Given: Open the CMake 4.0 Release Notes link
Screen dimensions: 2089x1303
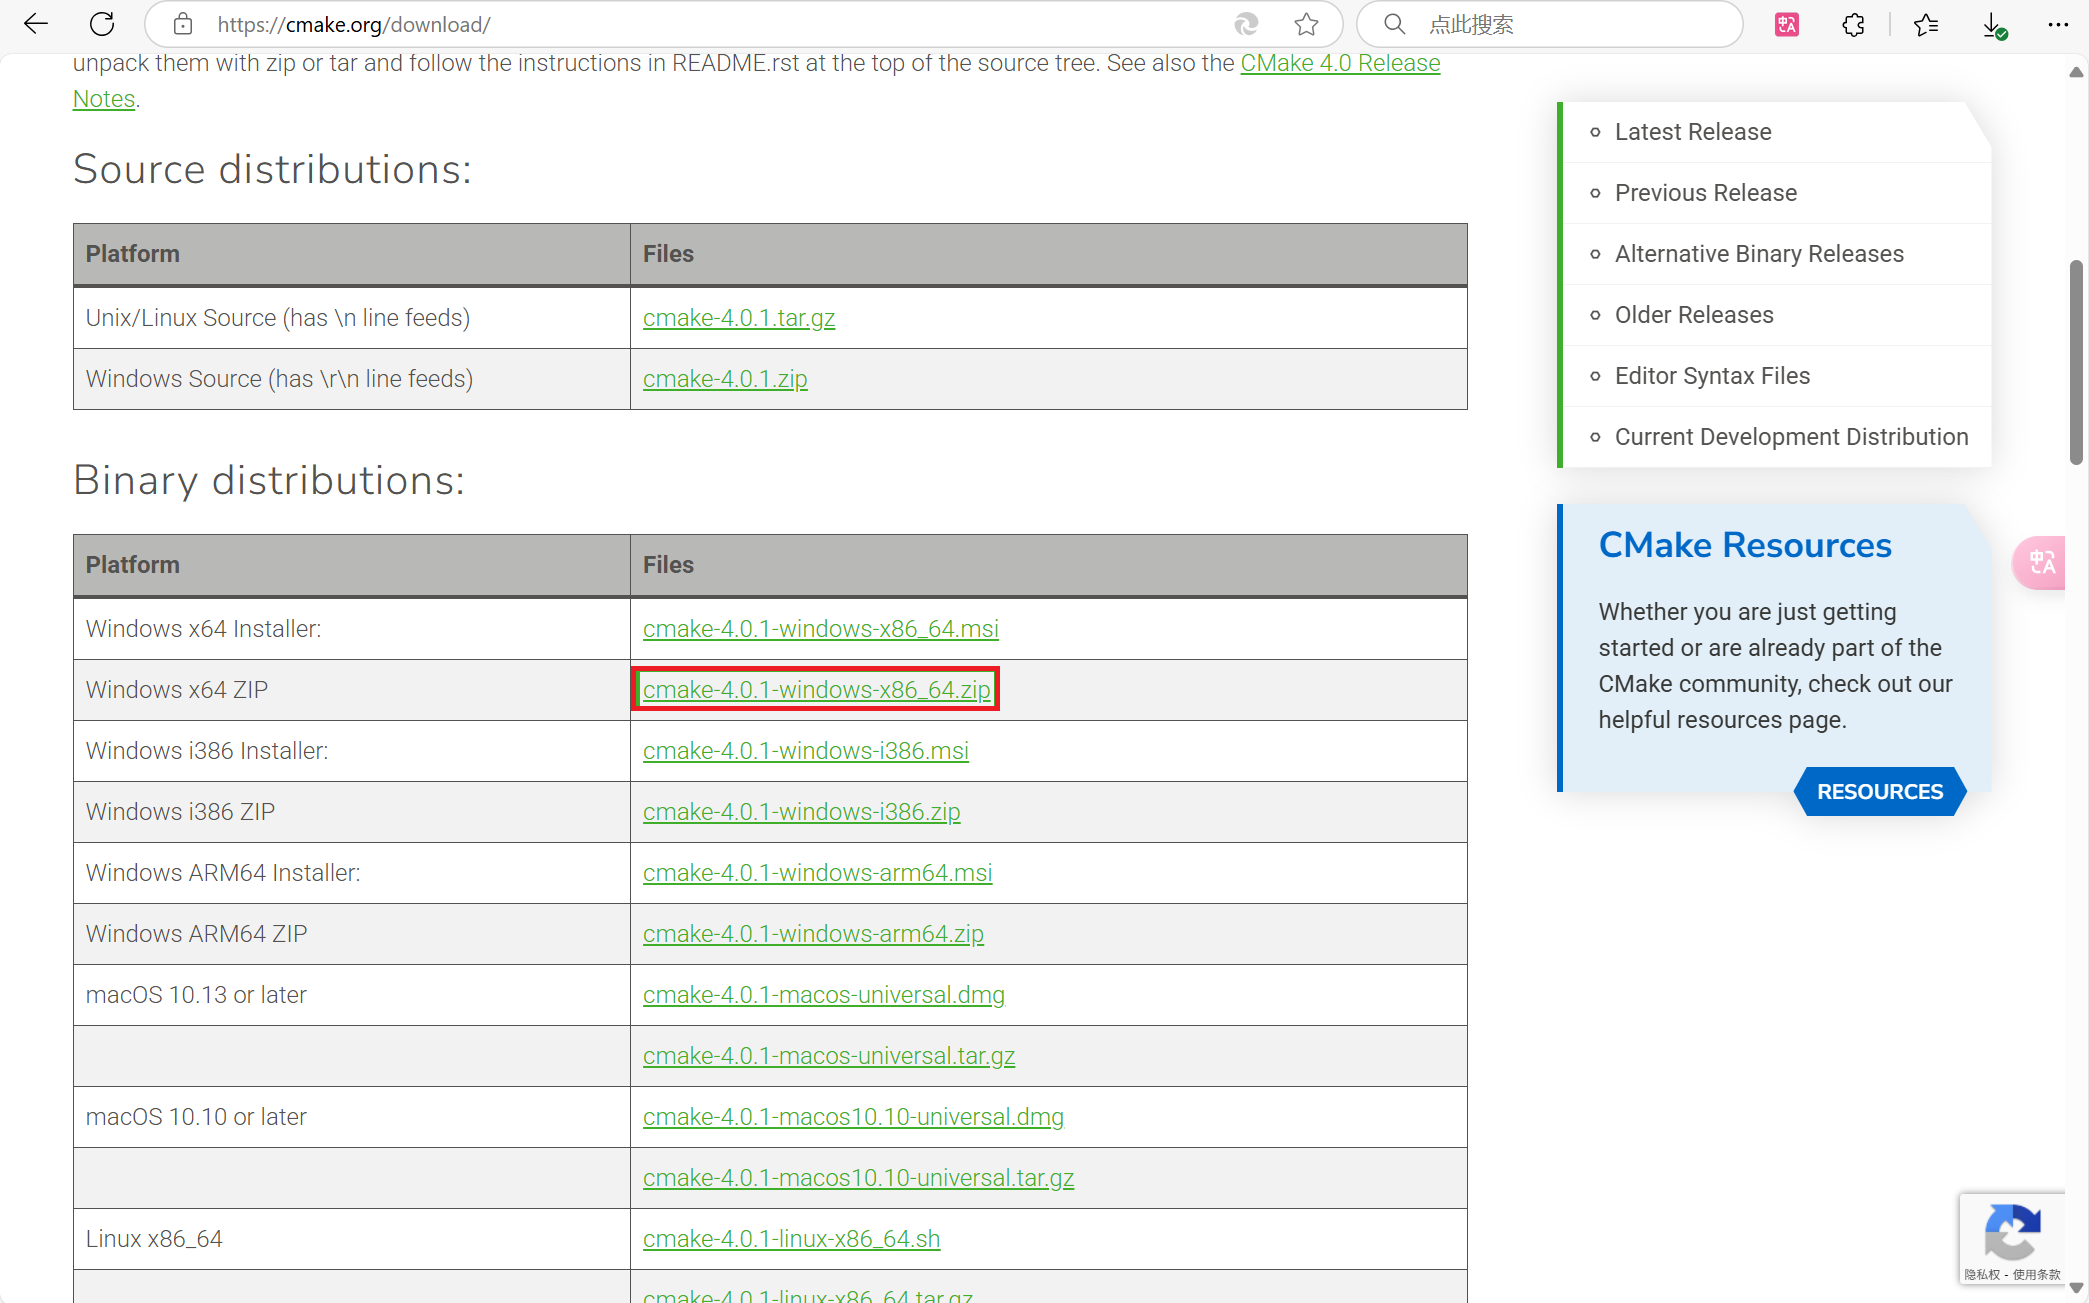Looking at the screenshot, I should 1339,63.
